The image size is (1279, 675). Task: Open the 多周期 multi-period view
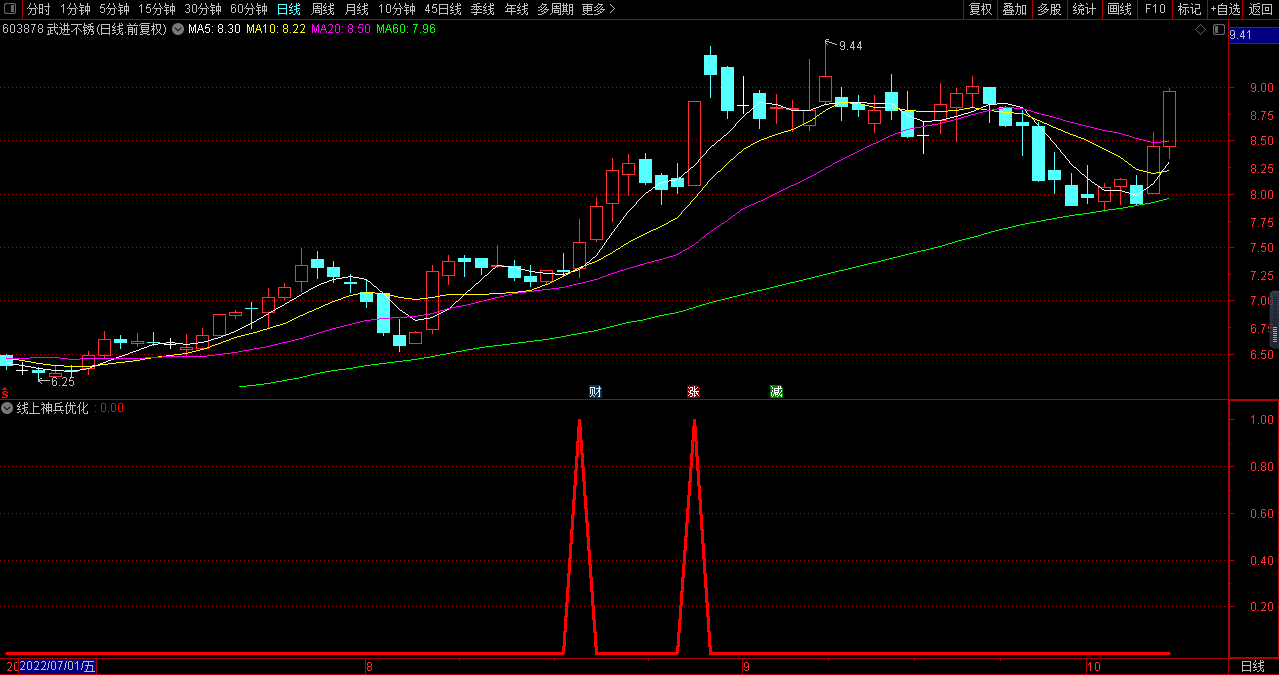pyautogui.click(x=555, y=9)
